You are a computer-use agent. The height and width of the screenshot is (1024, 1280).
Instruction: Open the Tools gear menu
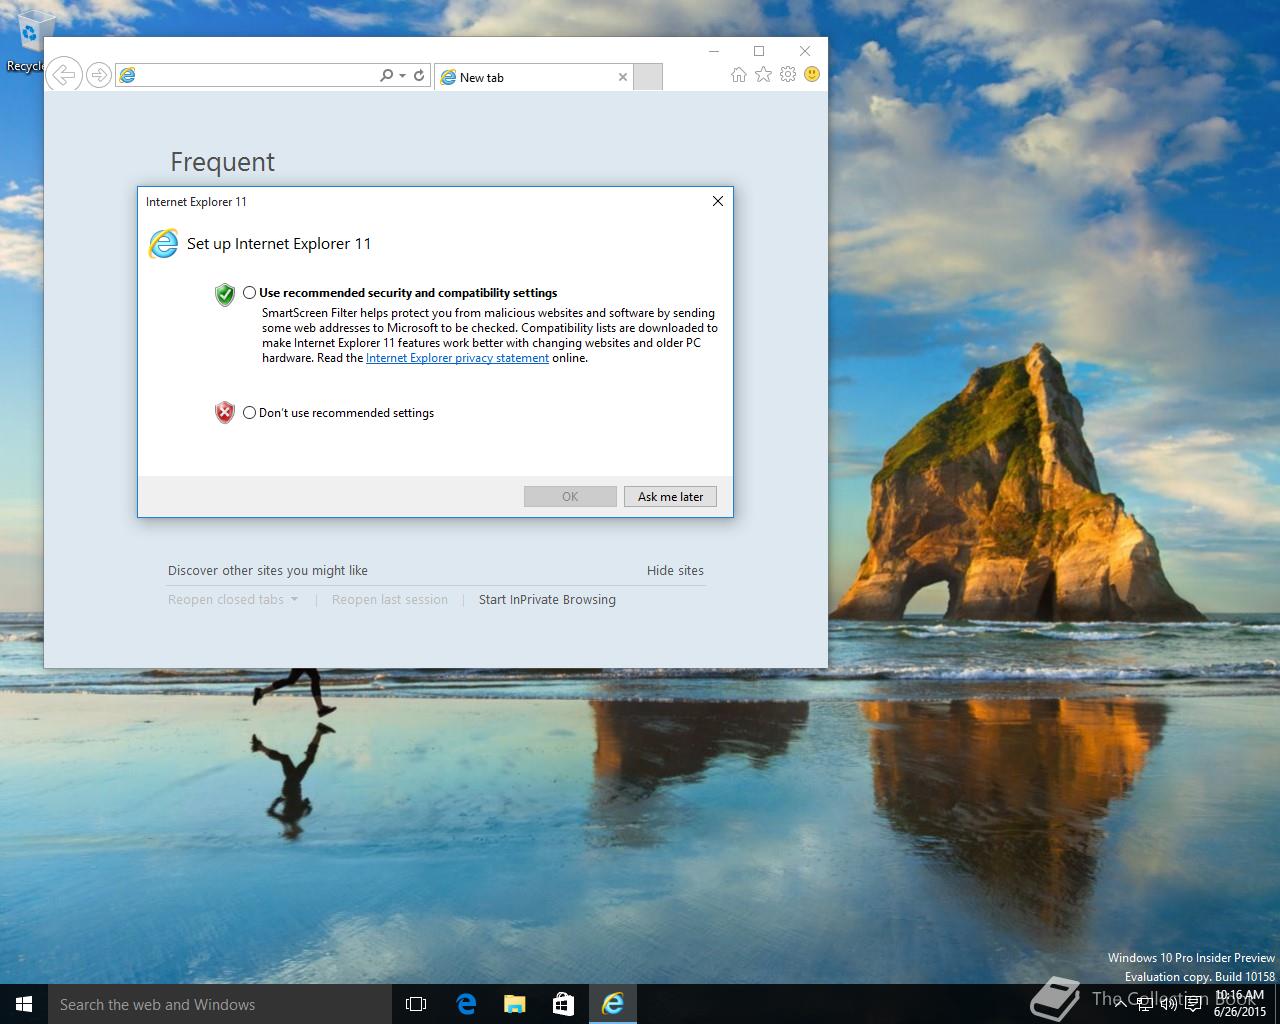pos(788,75)
